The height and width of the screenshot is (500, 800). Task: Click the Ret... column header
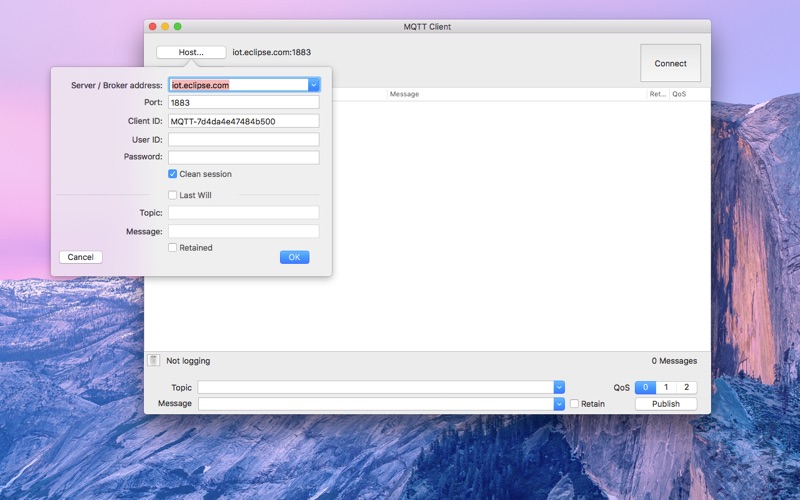[x=658, y=94]
